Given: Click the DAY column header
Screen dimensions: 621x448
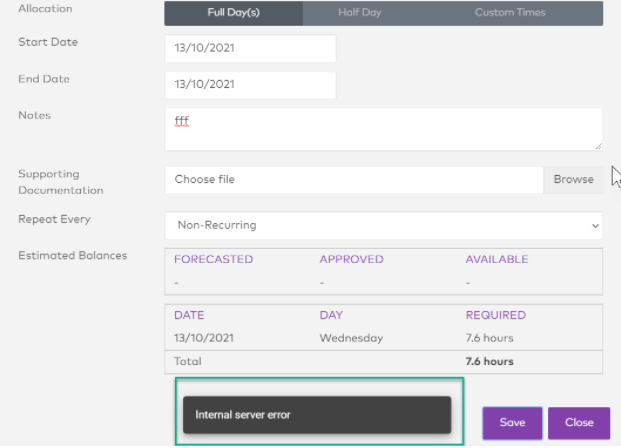Looking at the screenshot, I should point(331,315).
